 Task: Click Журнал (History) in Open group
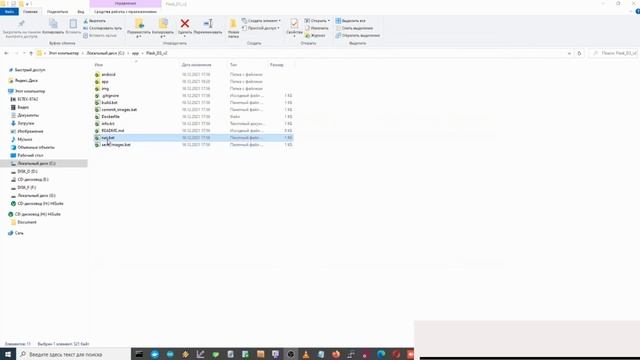tap(315, 36)
